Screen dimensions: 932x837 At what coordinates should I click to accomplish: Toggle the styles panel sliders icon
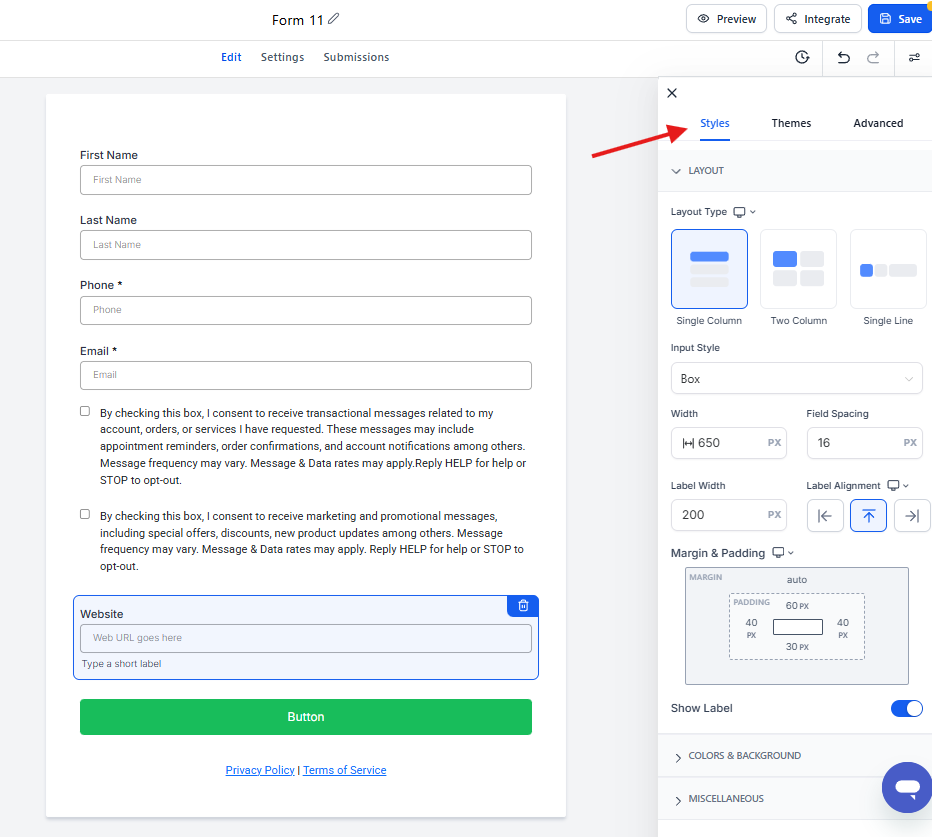click(914, 58)
